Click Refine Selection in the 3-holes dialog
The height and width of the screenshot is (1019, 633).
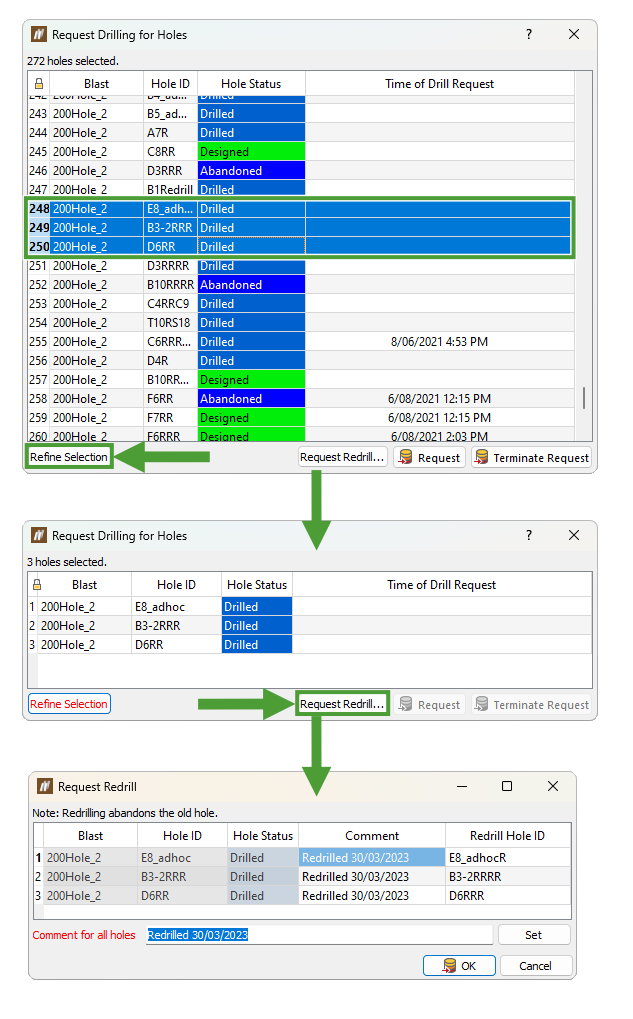tap(69, 704)
